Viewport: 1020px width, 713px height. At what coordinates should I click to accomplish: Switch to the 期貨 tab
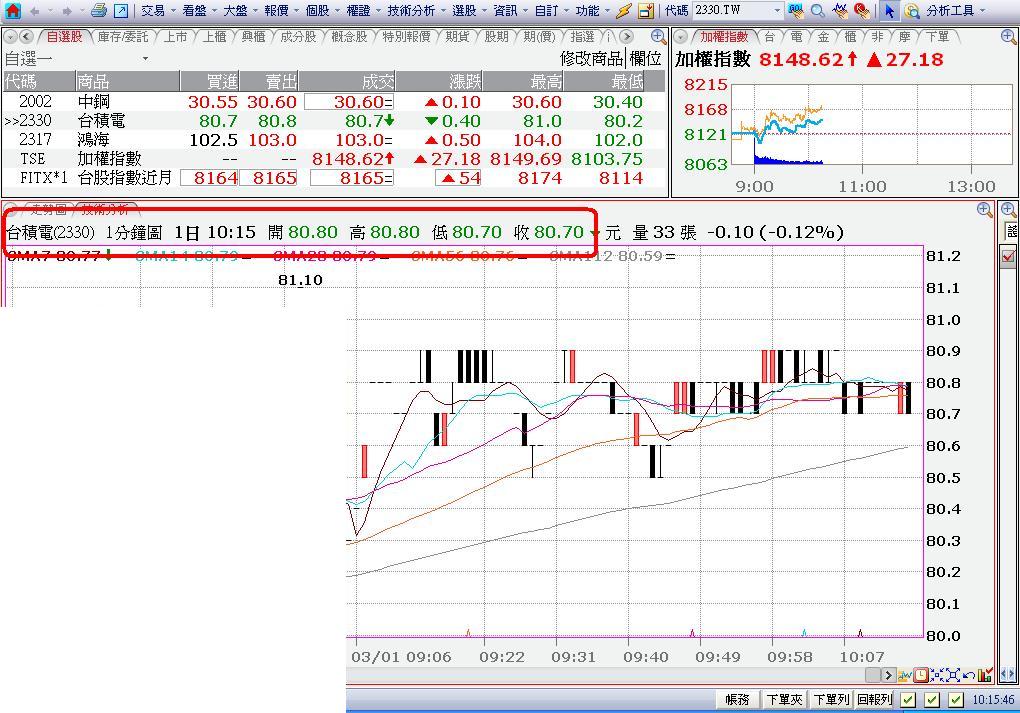point(457,36)
